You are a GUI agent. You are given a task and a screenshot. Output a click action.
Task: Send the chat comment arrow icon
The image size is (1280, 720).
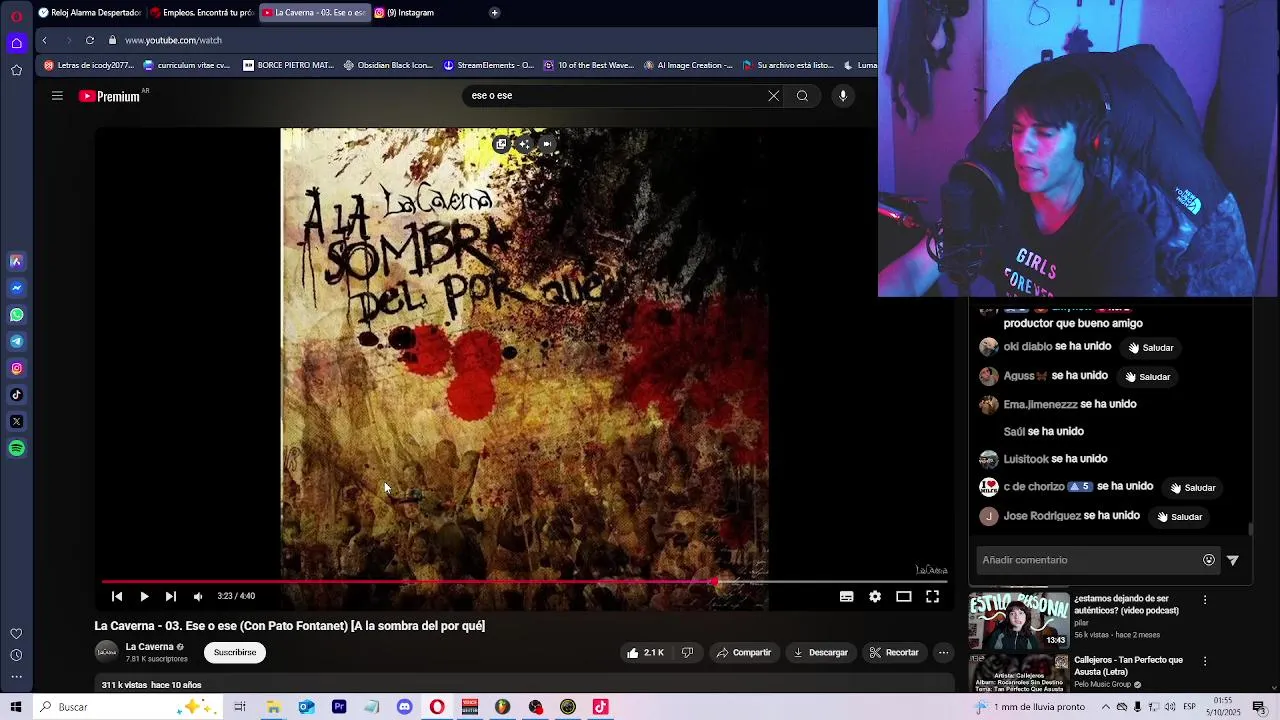coord(1233,561)
